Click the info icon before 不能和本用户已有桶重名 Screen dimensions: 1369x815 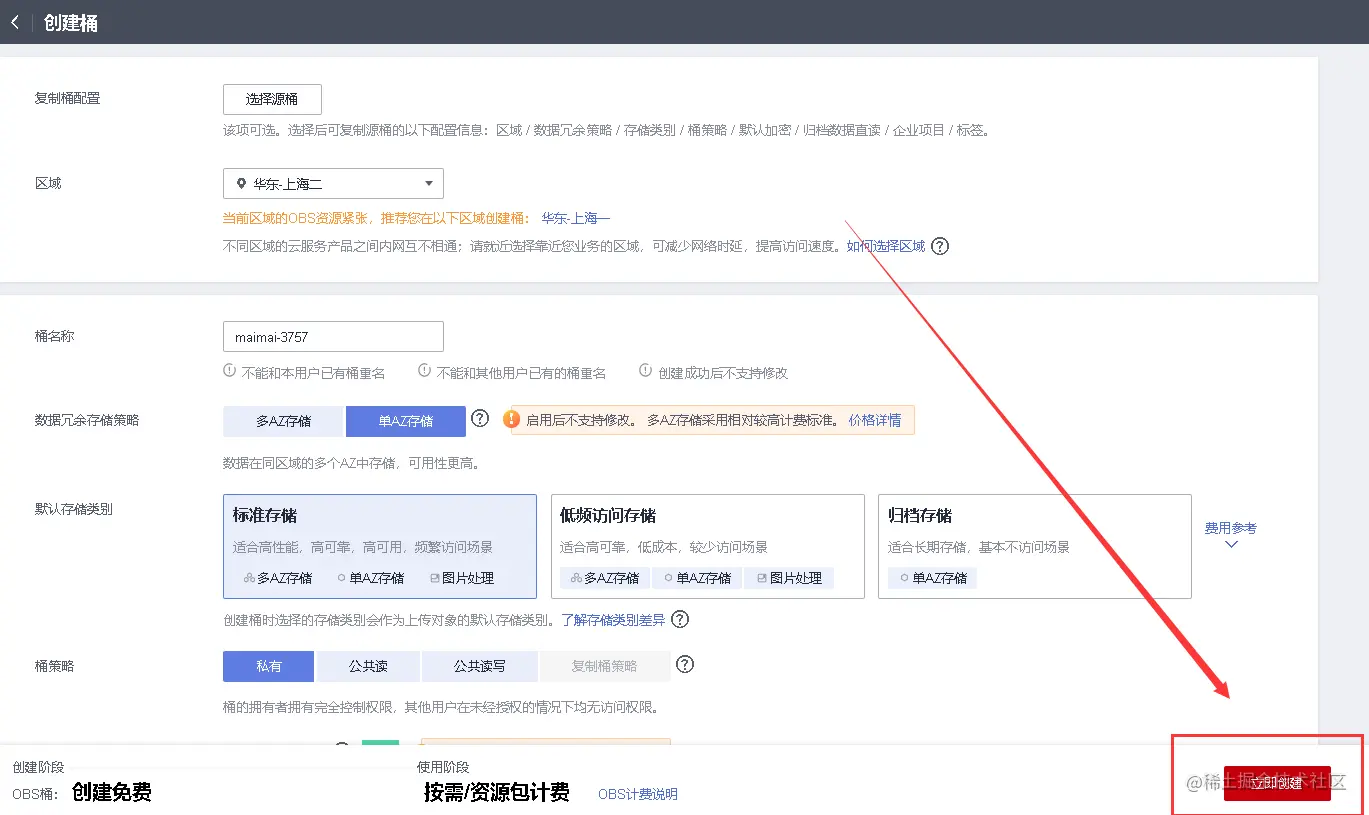pyautogui.click(x=230, y=371)
